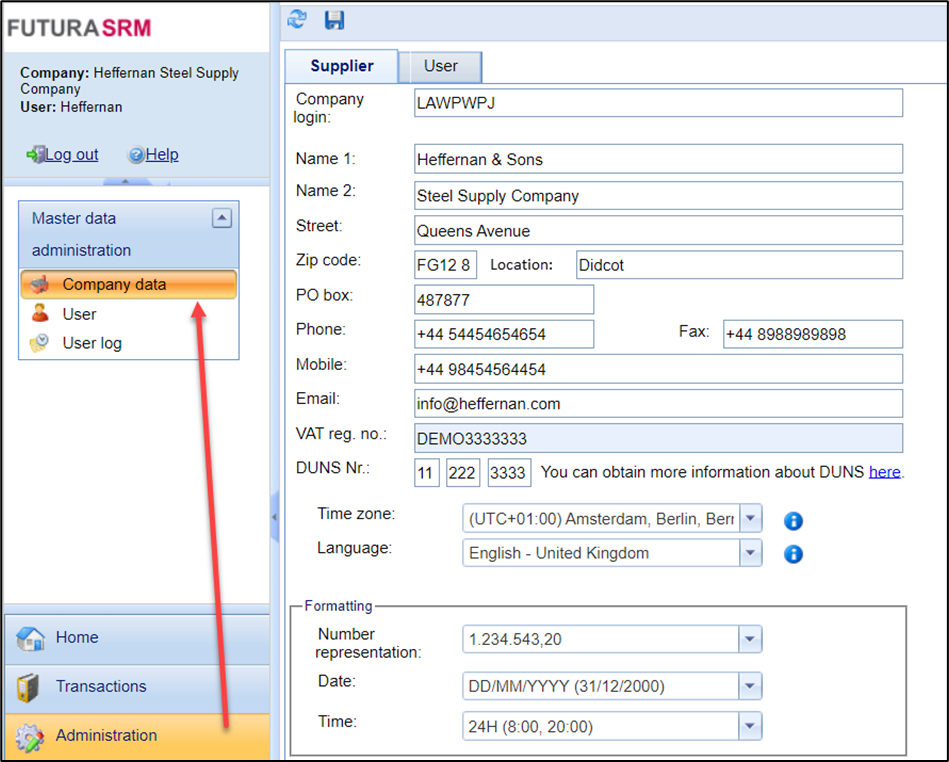Open the Language dropdown

[x=750, y=553]
